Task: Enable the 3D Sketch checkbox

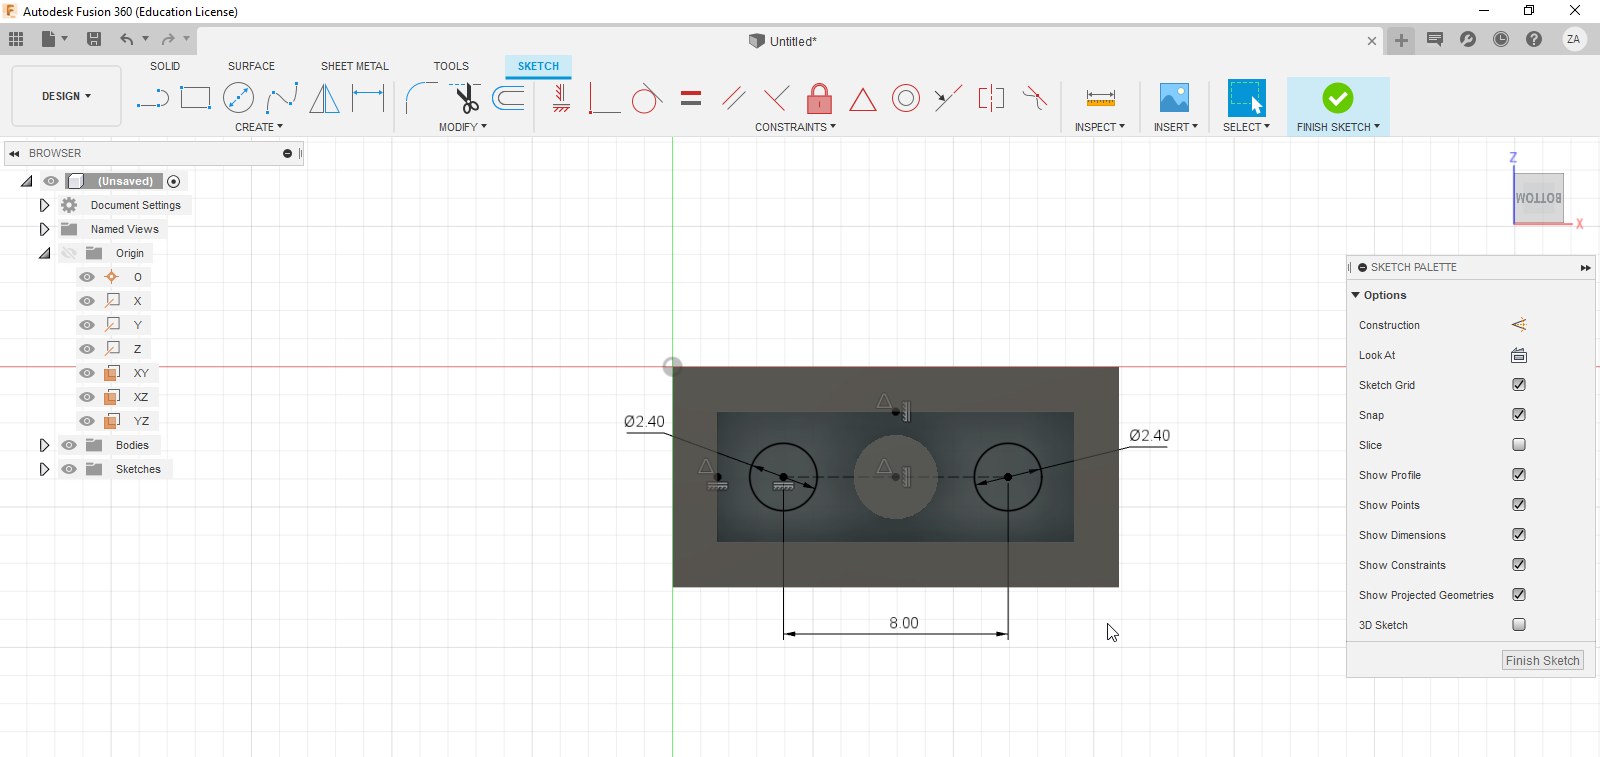Action: pos(1519,625)
